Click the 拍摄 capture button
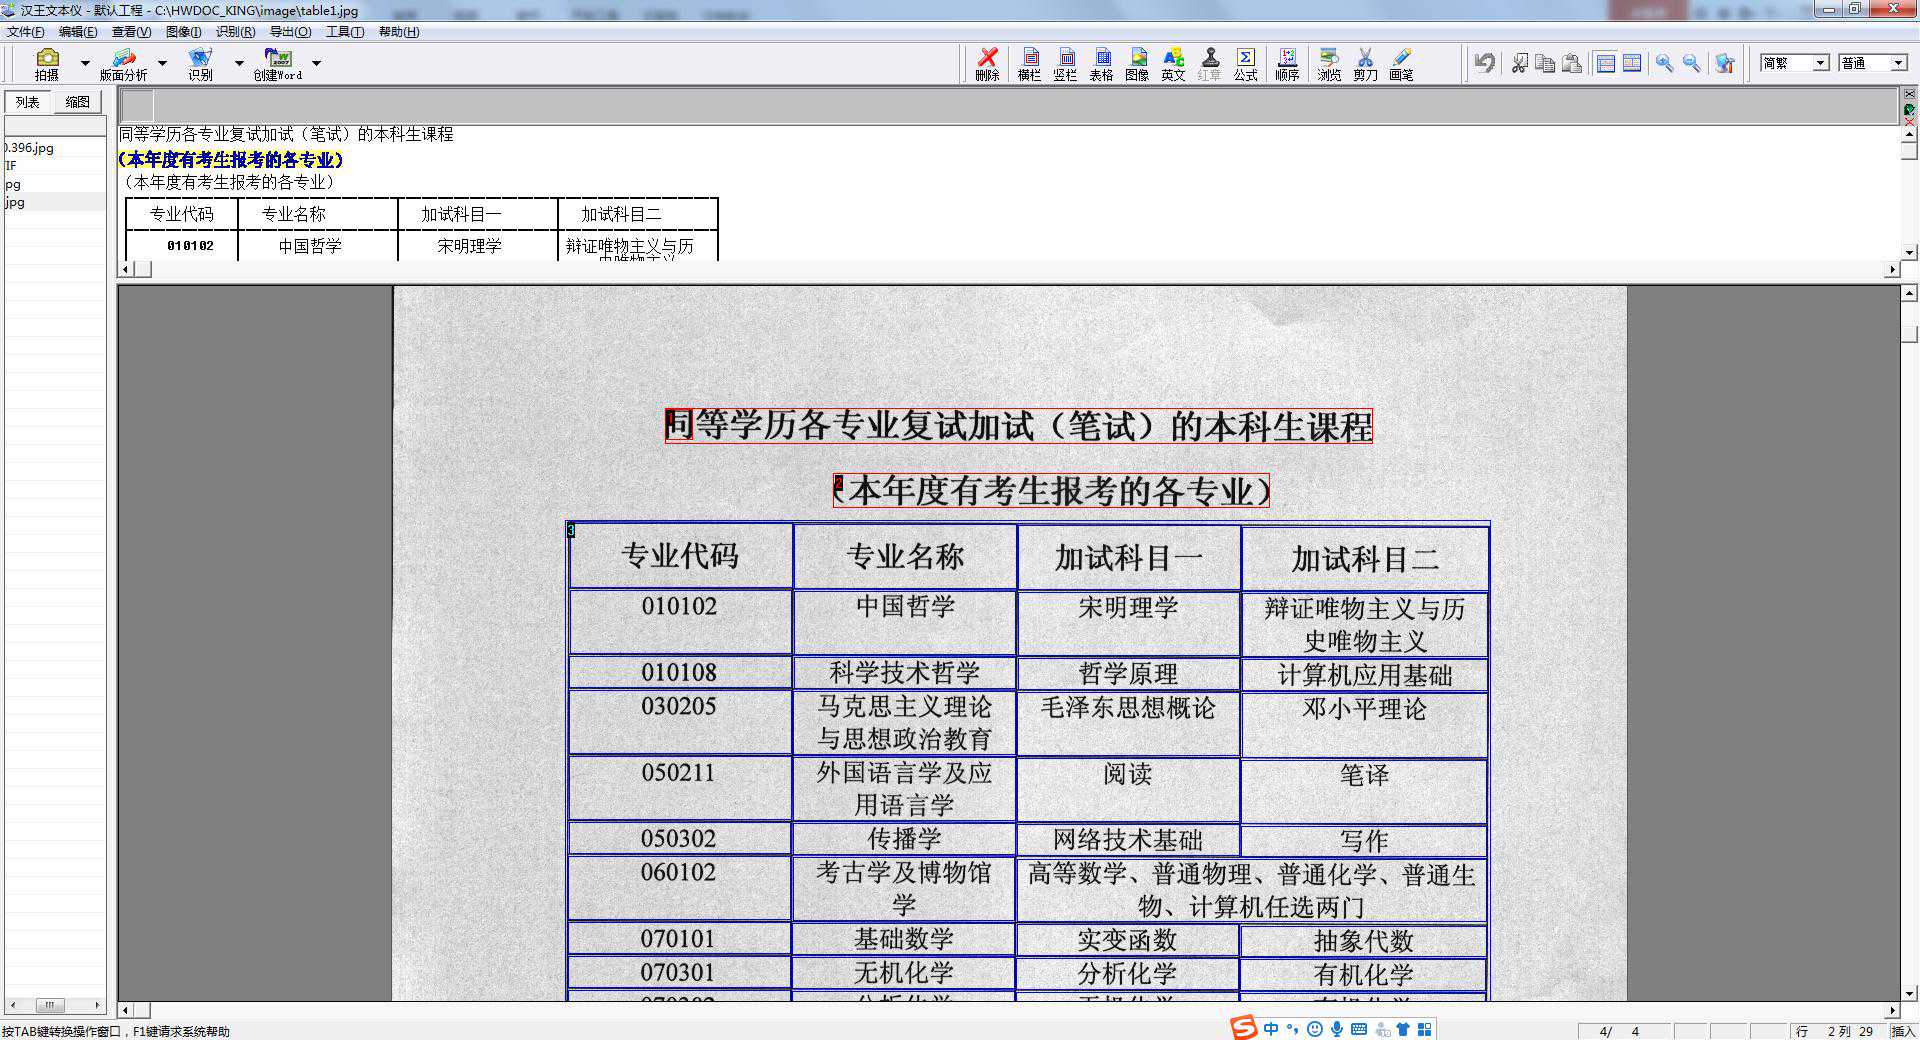 47,63
